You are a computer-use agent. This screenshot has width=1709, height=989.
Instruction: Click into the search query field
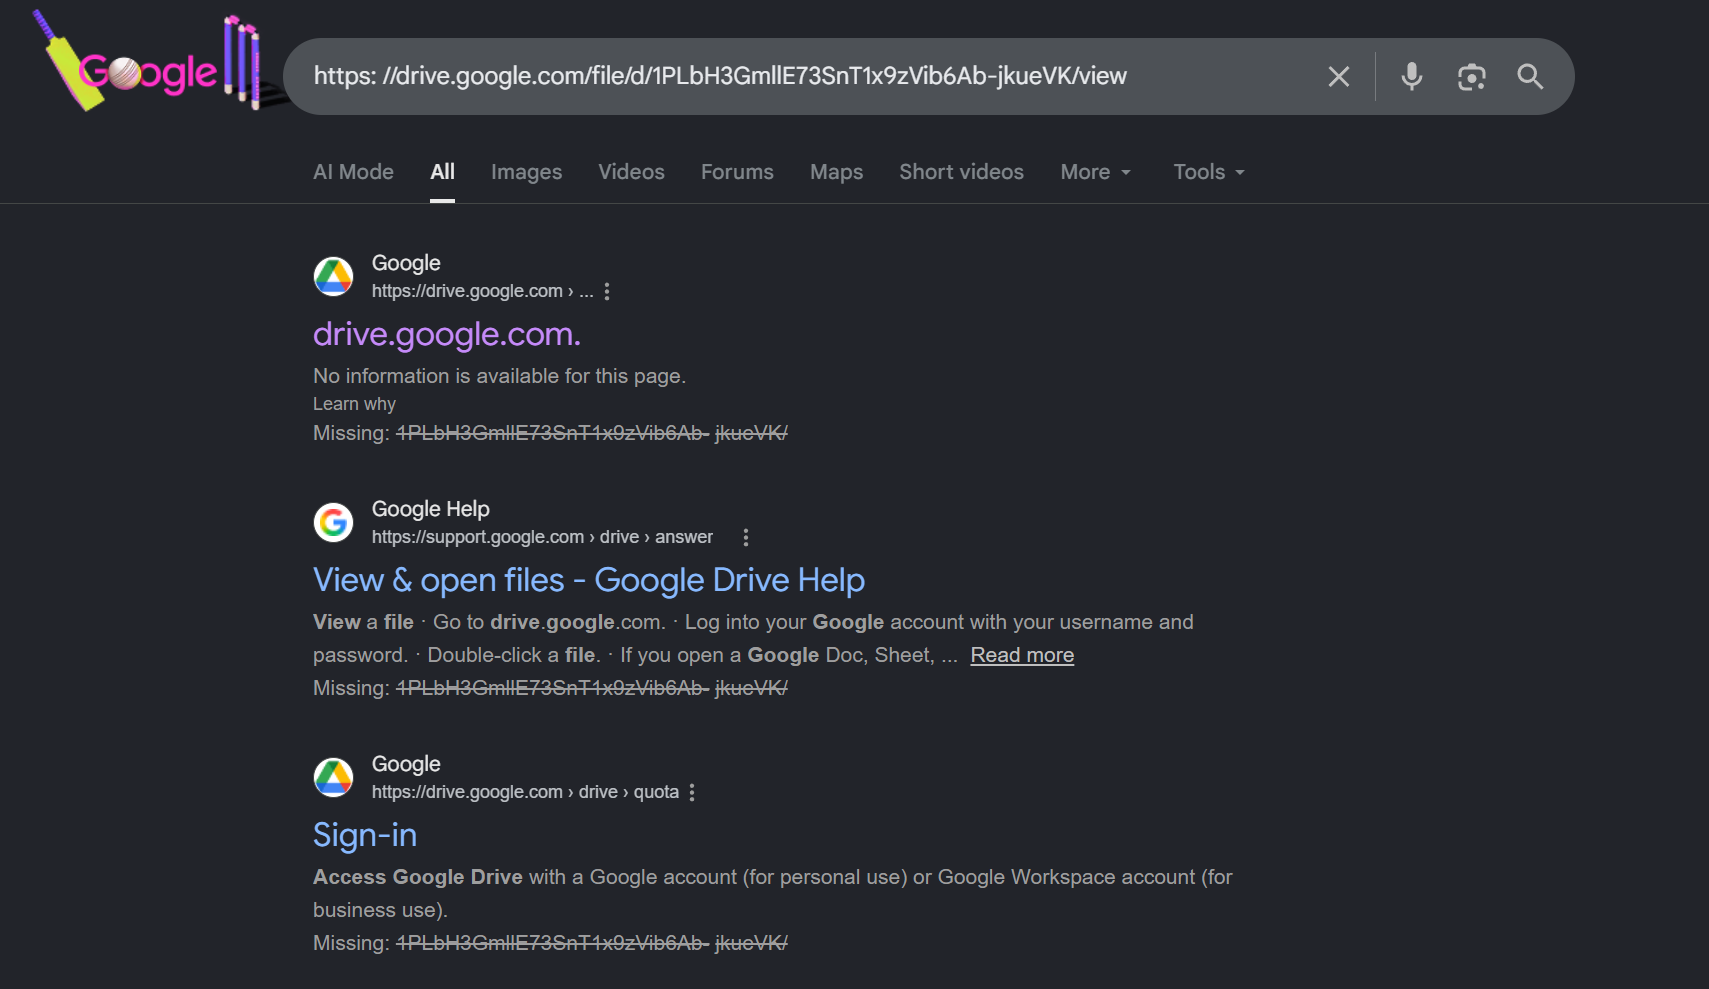pyautogui.click(x=800, y=76)
